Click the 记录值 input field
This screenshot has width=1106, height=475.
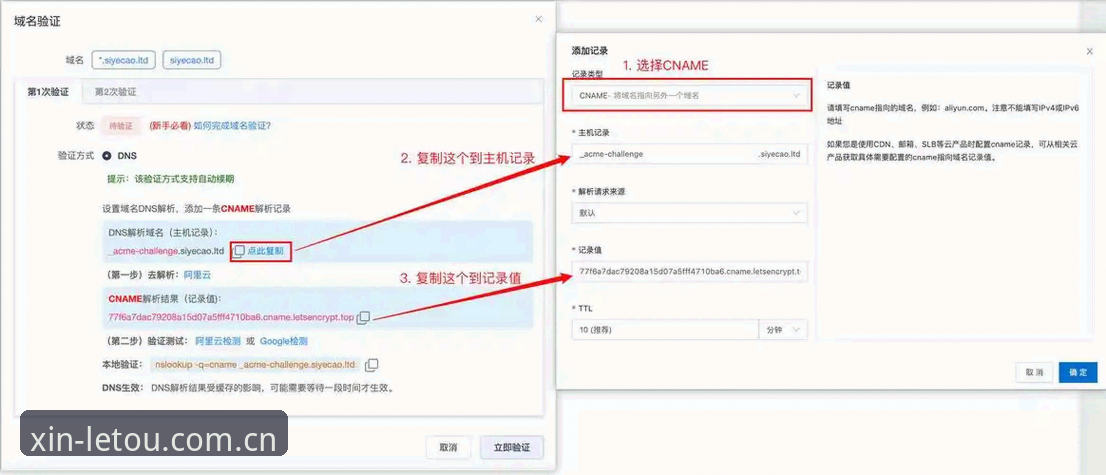tap(688, 272)
